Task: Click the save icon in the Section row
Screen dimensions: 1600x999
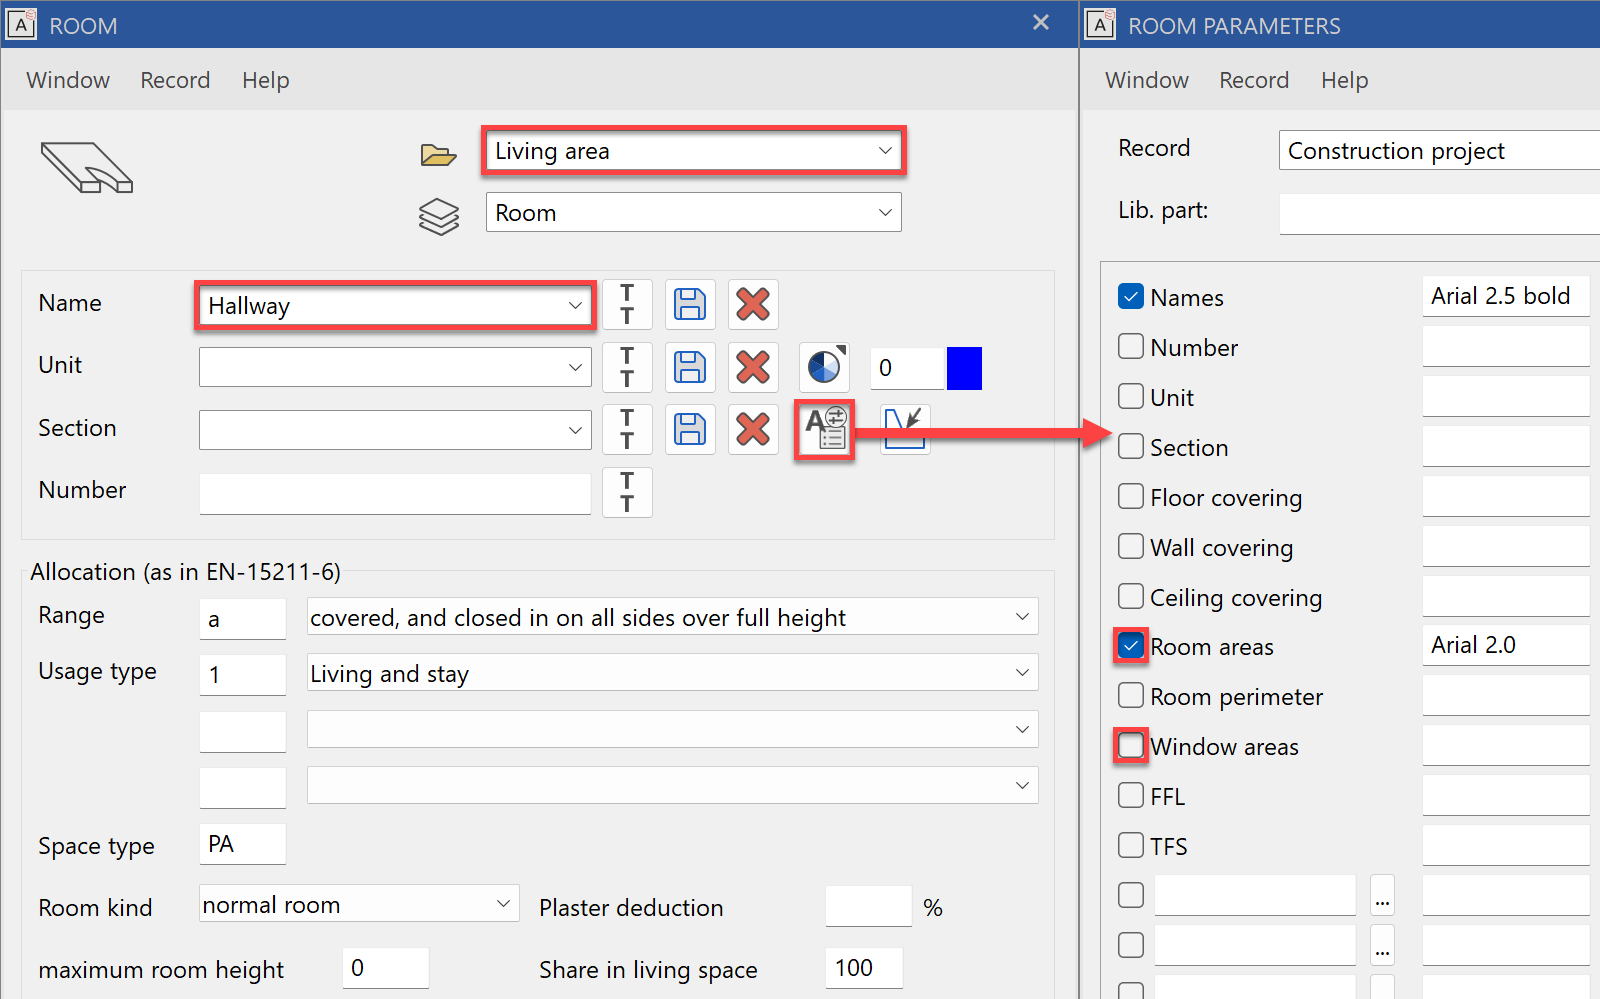Action: tap(690, 430)
